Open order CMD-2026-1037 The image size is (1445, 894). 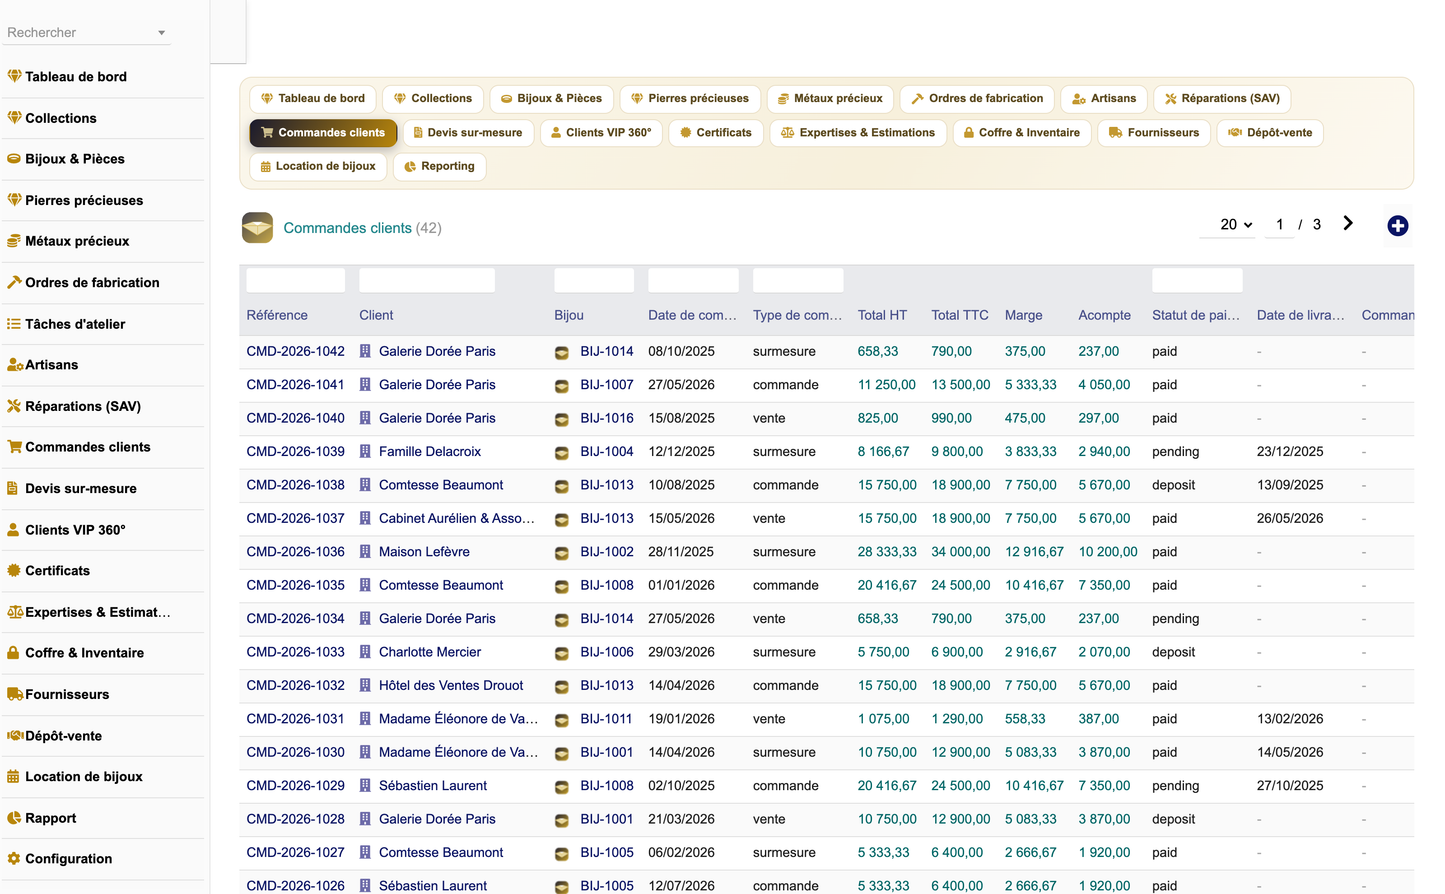(295, 518)
